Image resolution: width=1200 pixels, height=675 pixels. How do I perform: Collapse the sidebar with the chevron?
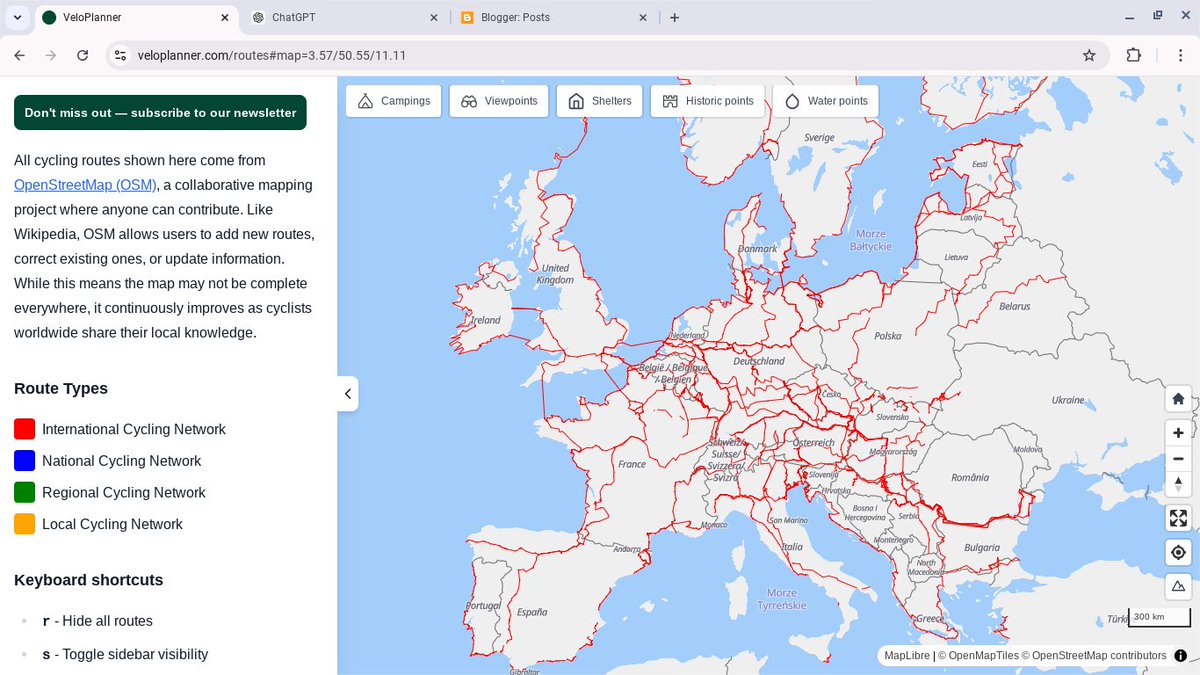(347, 393)
